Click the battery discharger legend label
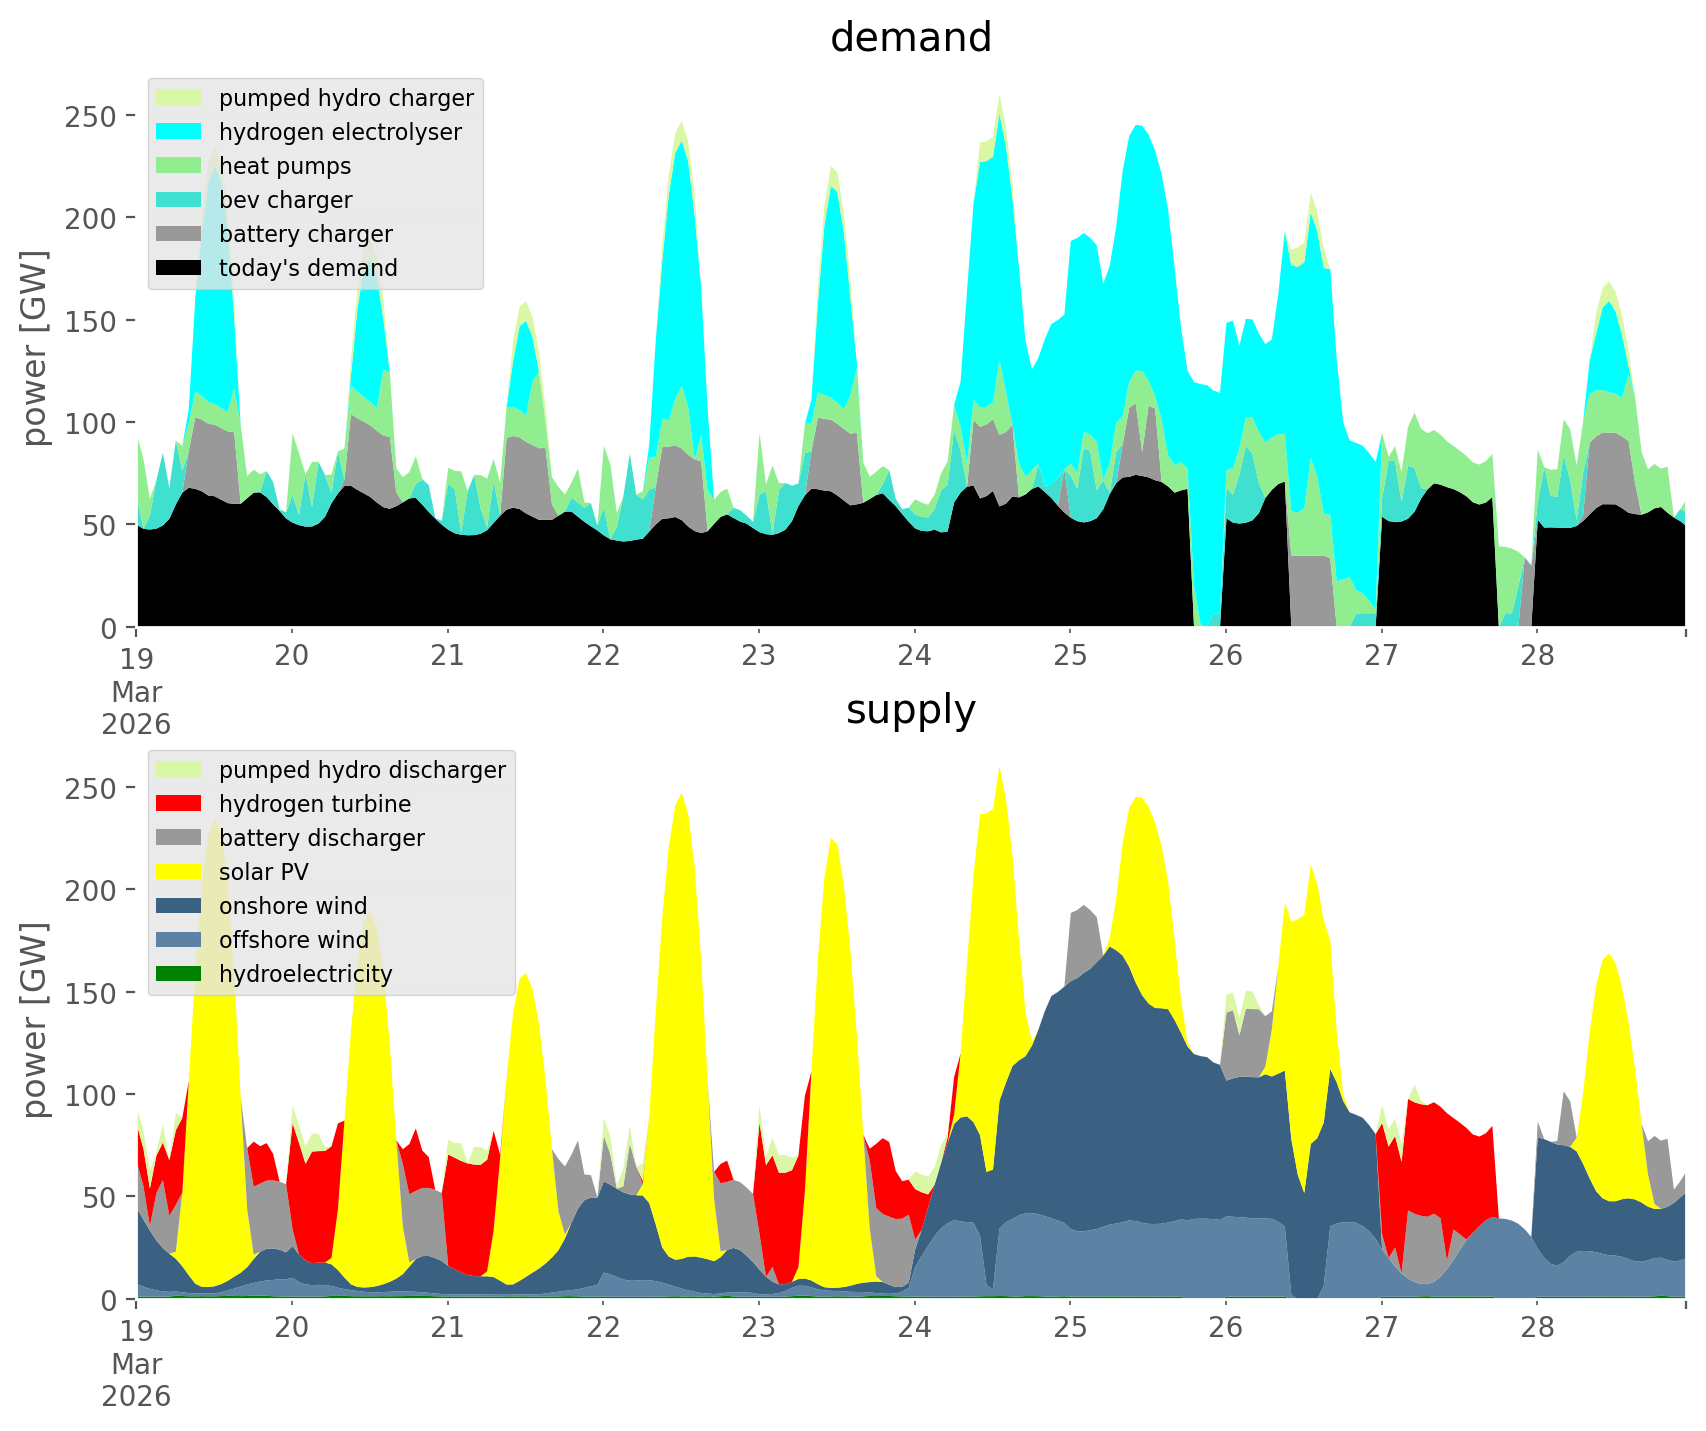This screenshot has width=1706, height=1431. coord(321,838)
